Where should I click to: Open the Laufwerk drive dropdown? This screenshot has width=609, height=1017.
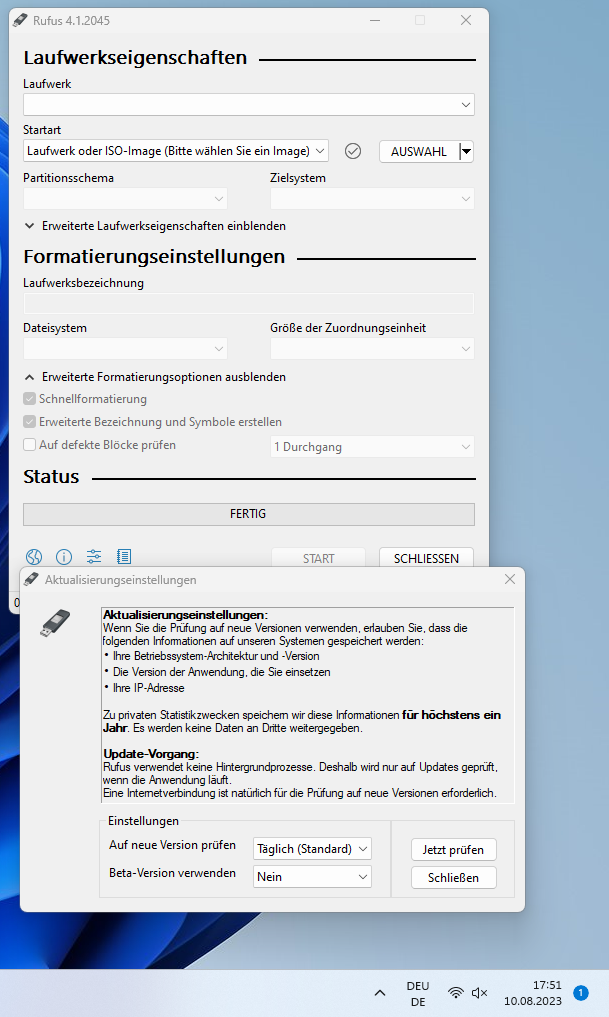point(249,104)
